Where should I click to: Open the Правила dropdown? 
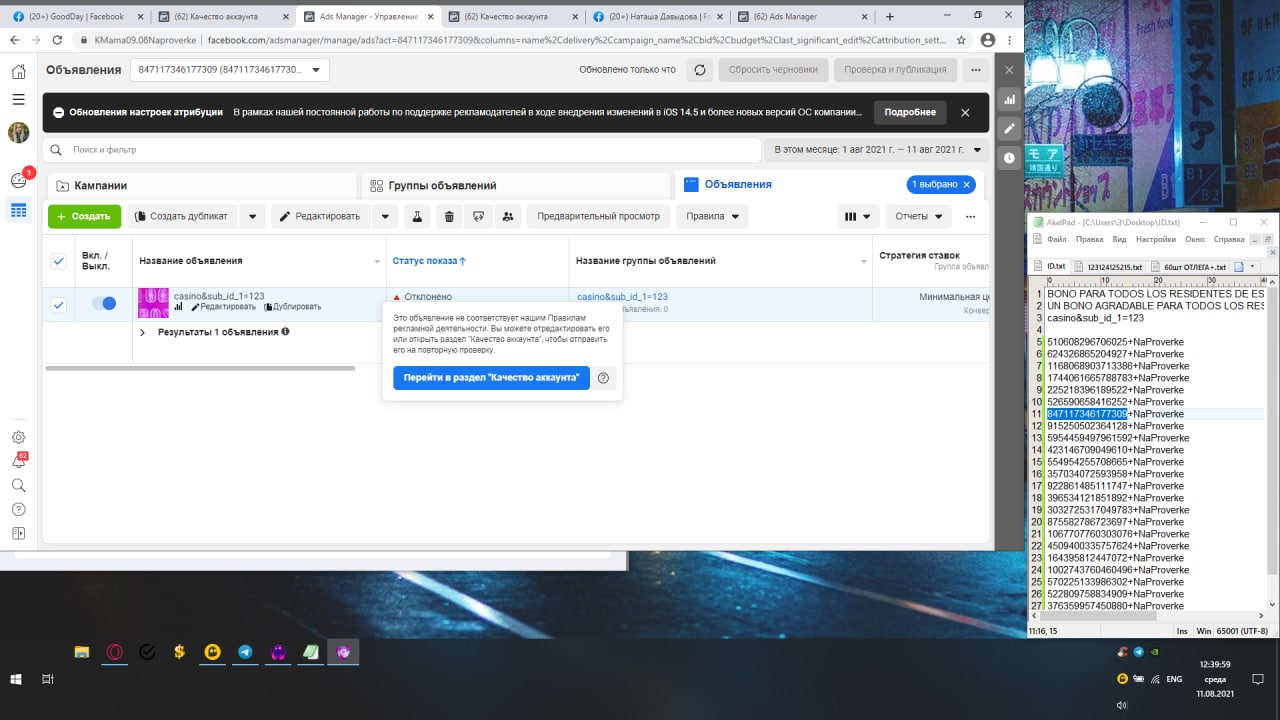tap(712, 216)
